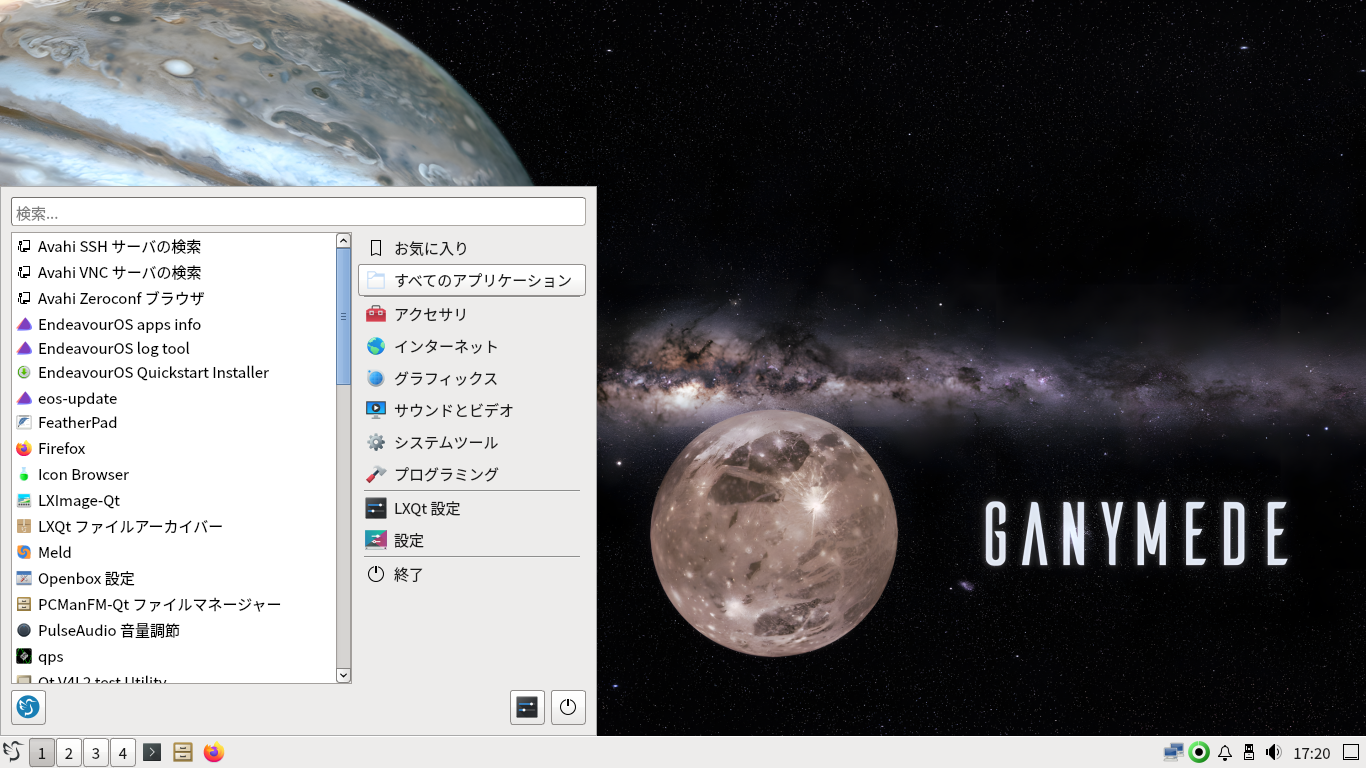The image size is (1366, 768).
Task: Click the 検索 search field
Action: [x=298, y=212]
